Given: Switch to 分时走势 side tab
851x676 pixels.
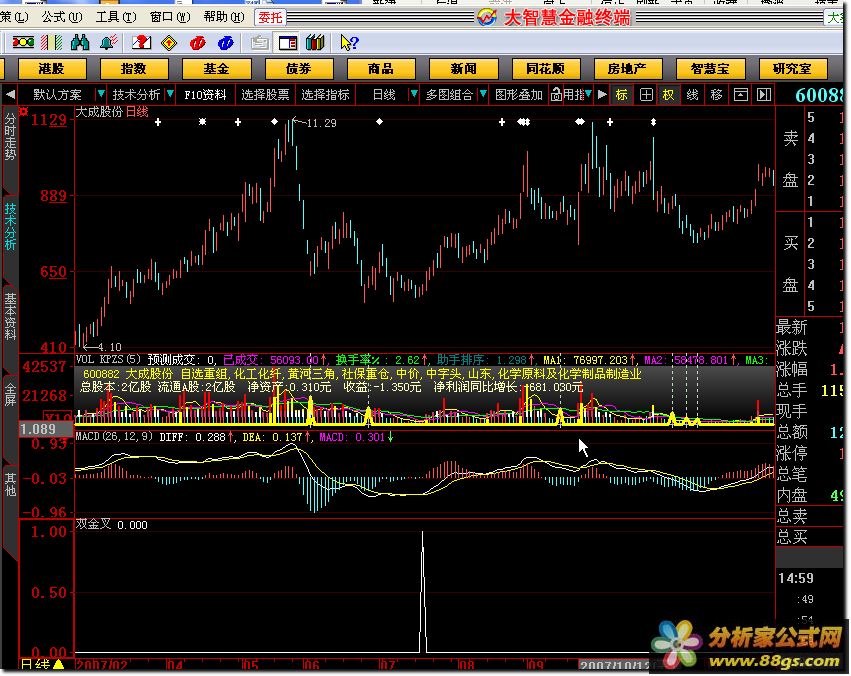Looking at the screenshot, I should tap(10, 135).
